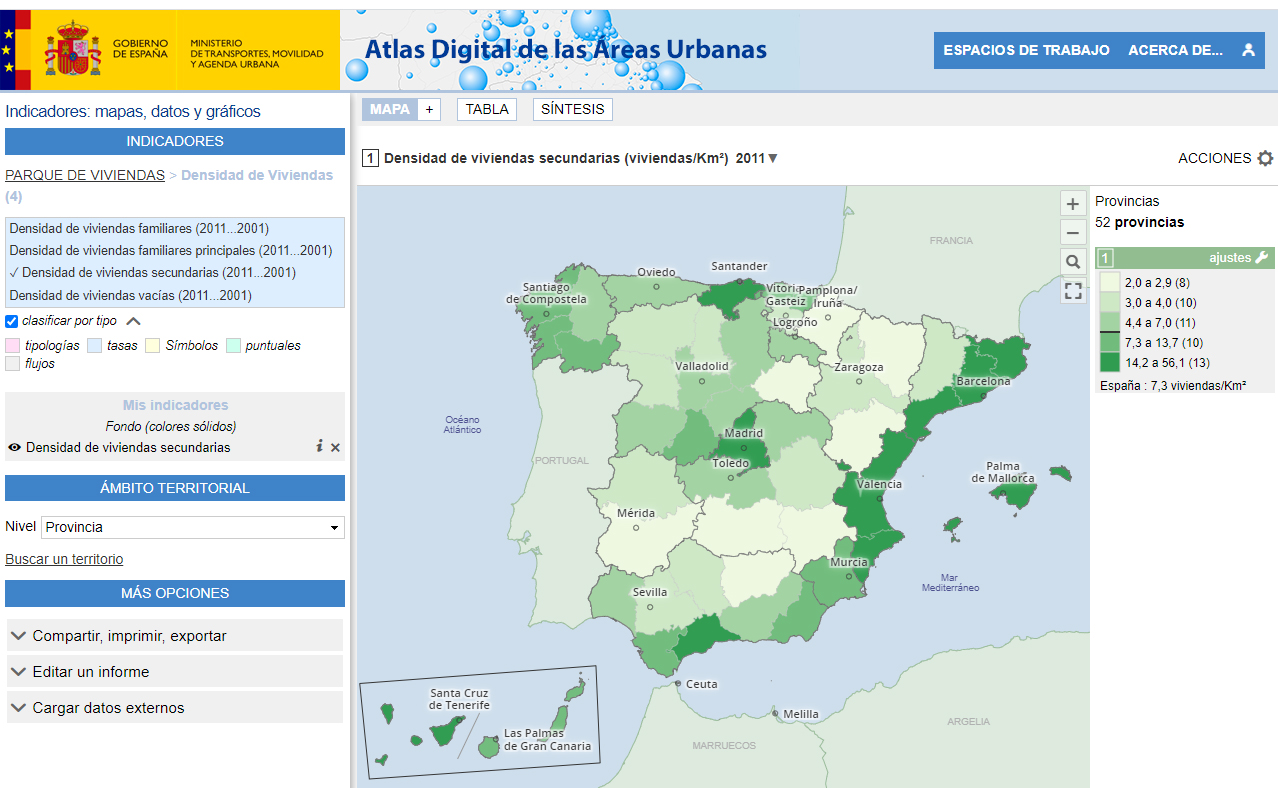
Task: Click the user profile icon in header
Action: [1248, 50]
